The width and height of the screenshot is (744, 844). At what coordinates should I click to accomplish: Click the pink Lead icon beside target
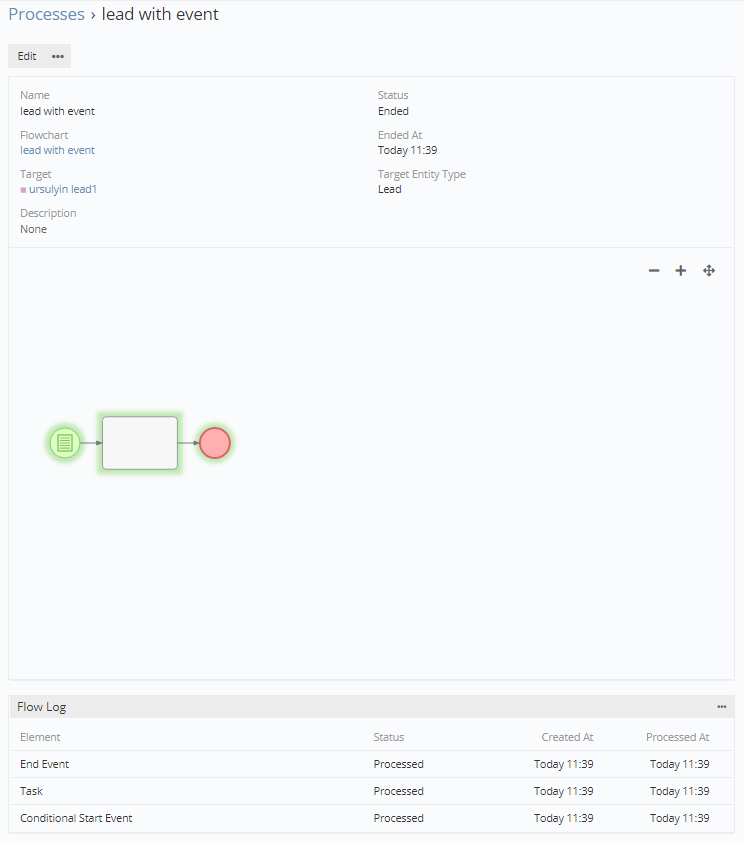(x=23, y=190)
